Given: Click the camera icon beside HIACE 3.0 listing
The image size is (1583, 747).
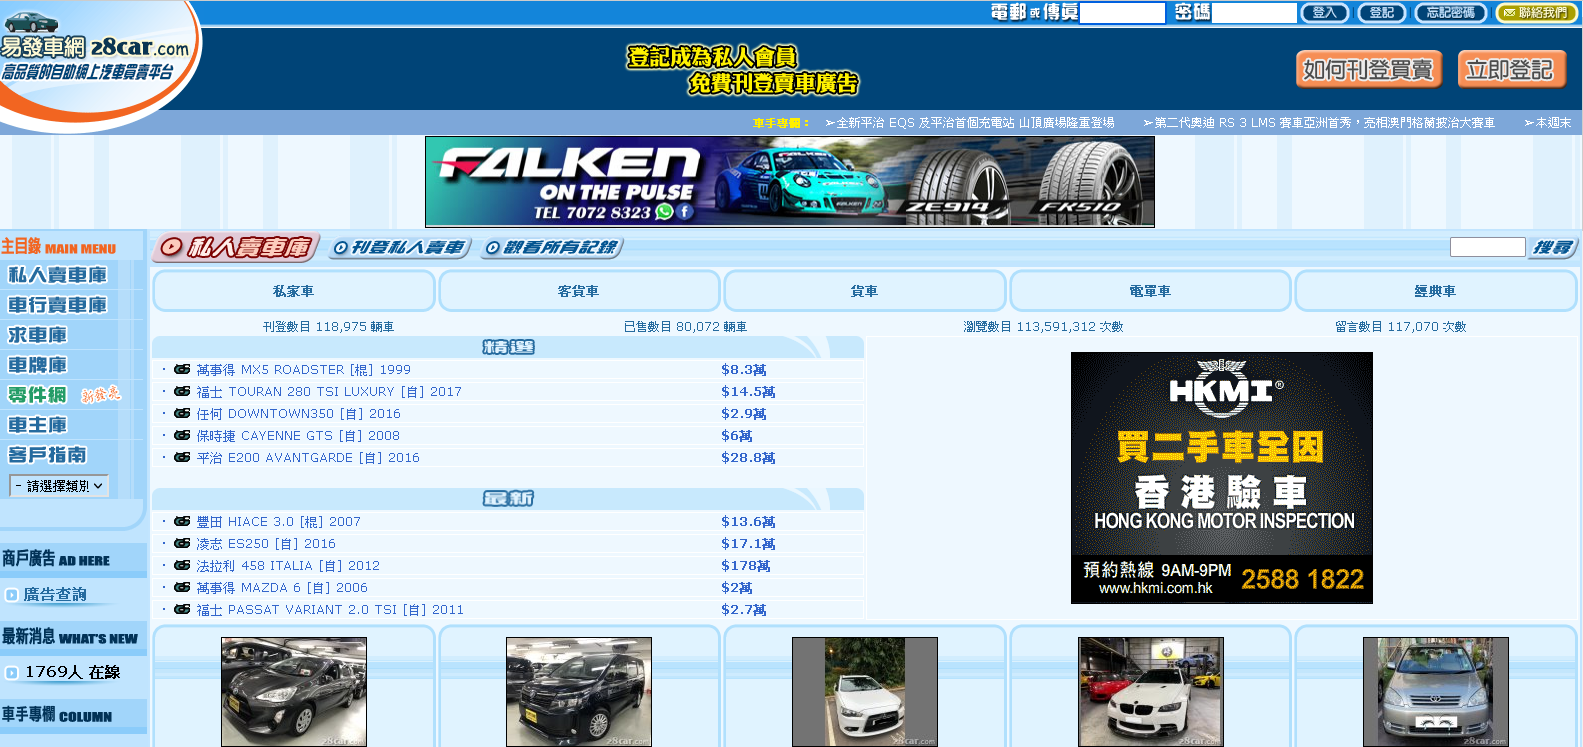Looking at the screenshot, I should [182, 521].
